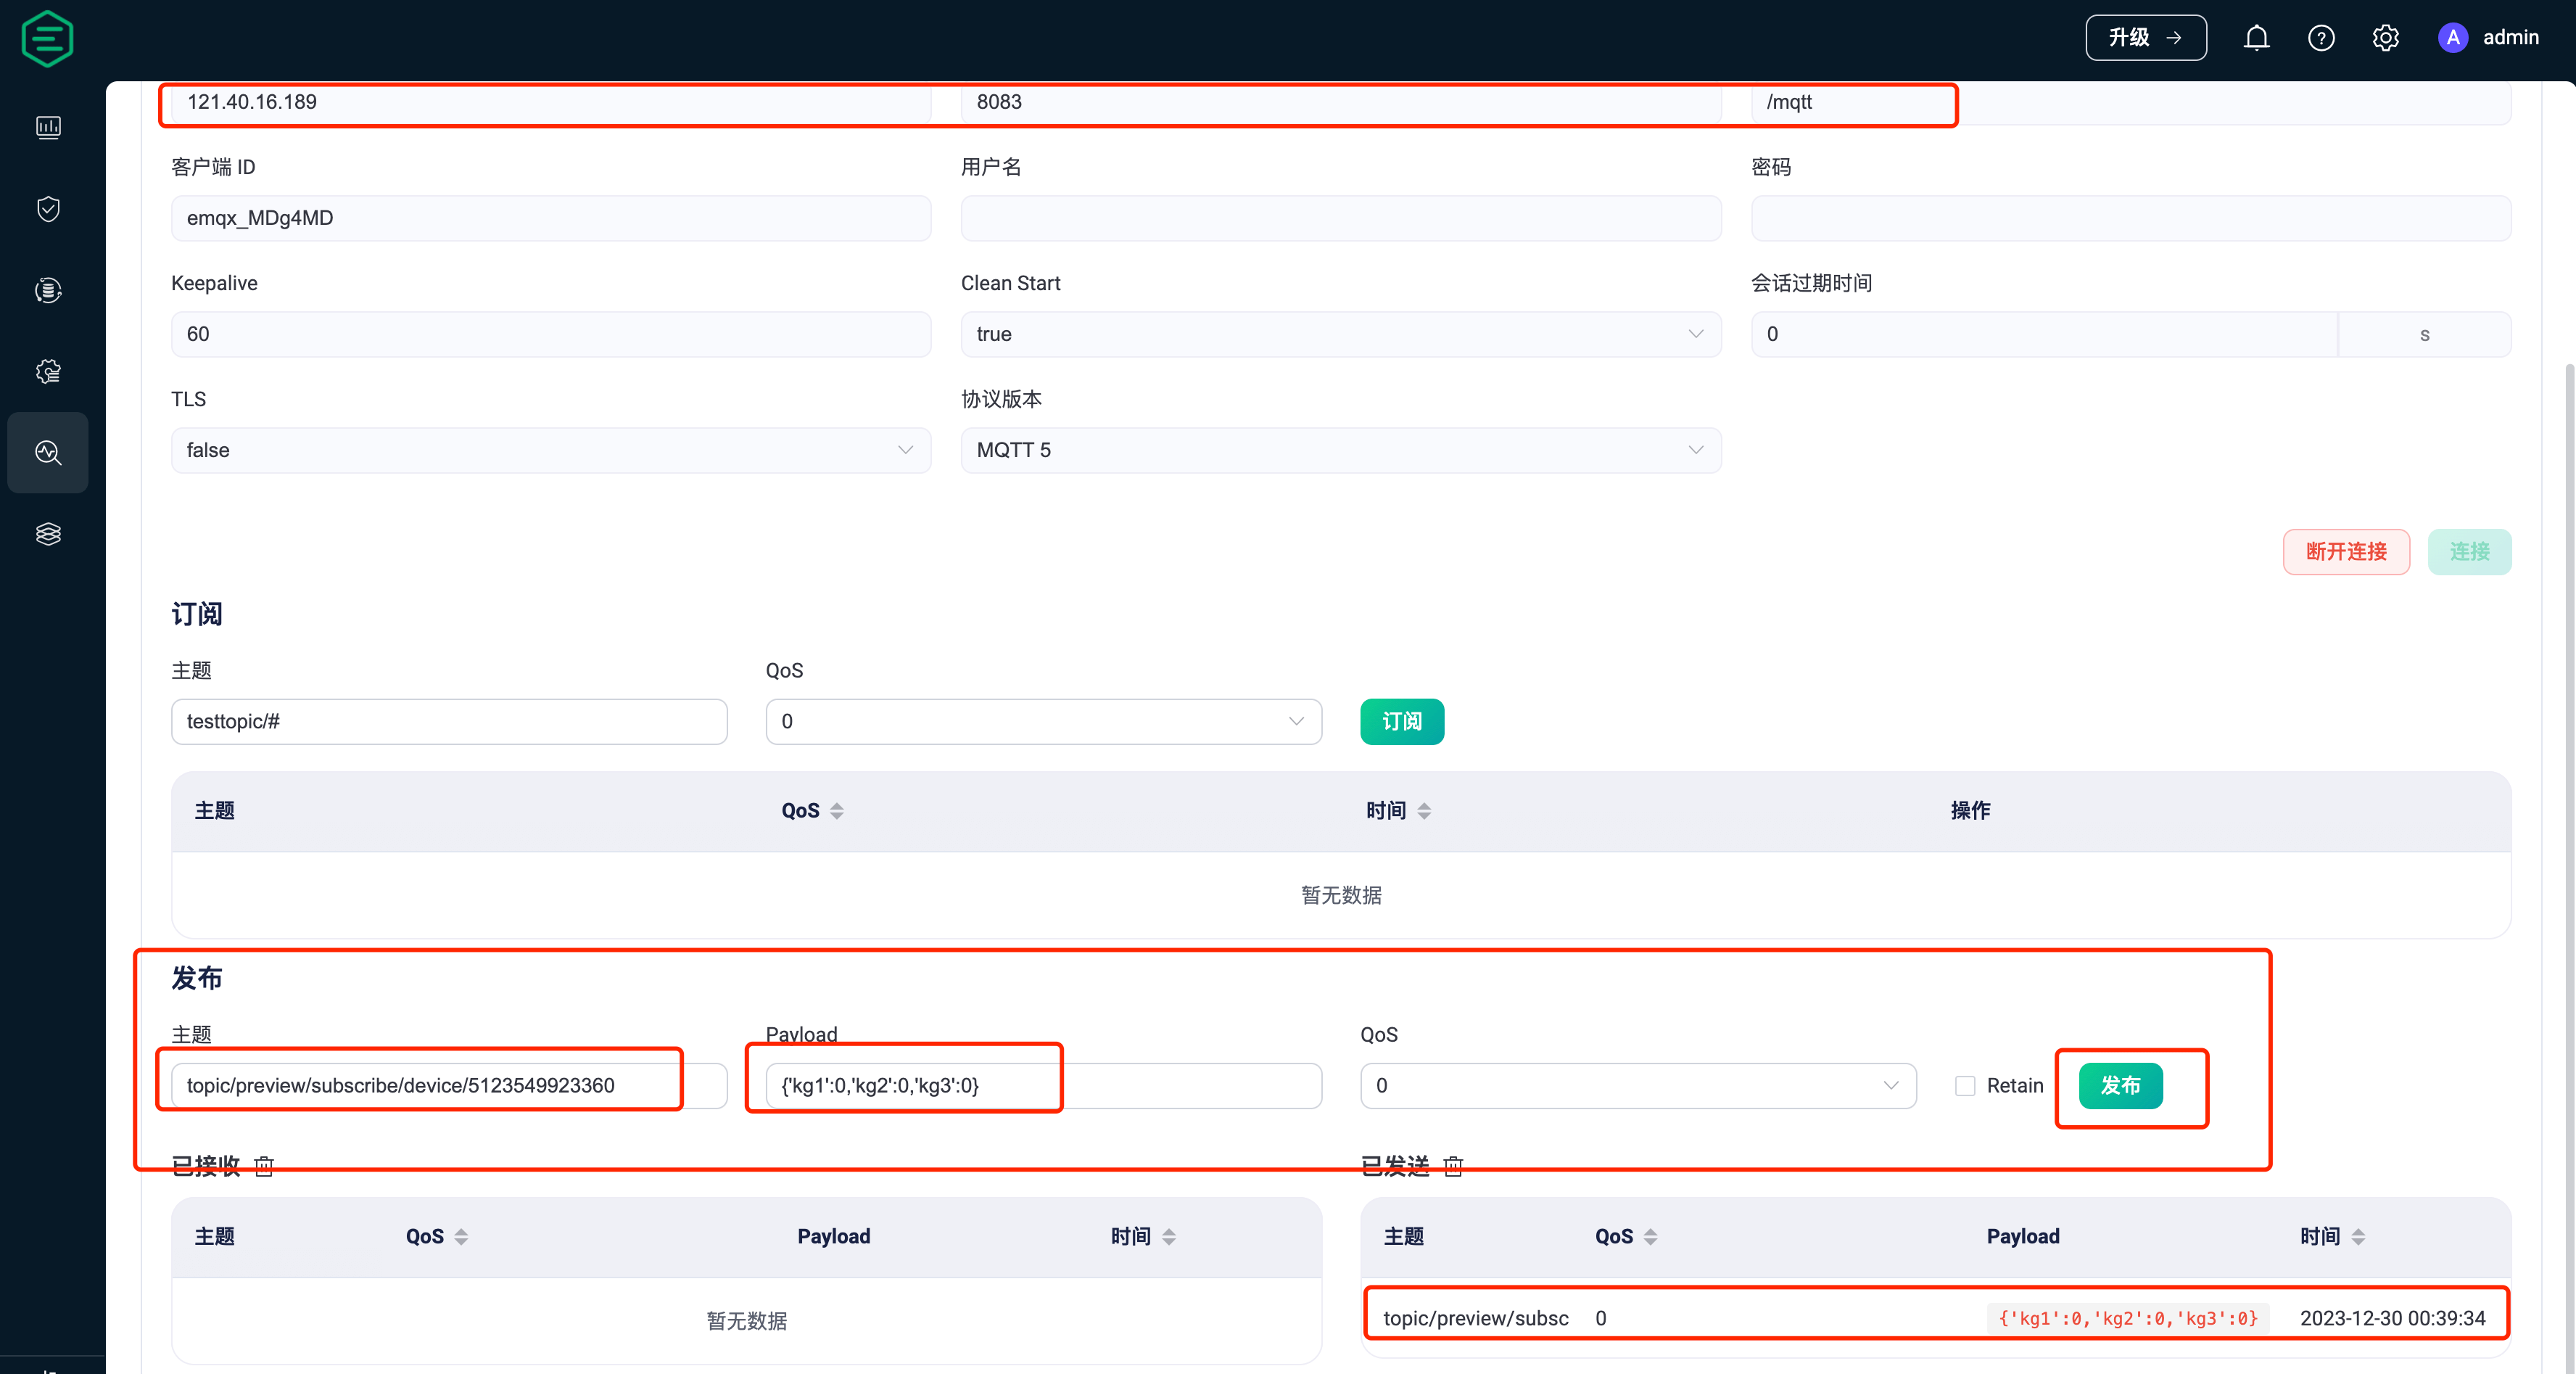Open the notifications bell icon
The image size is (2576, 1374).
(x=2256, y=38)
